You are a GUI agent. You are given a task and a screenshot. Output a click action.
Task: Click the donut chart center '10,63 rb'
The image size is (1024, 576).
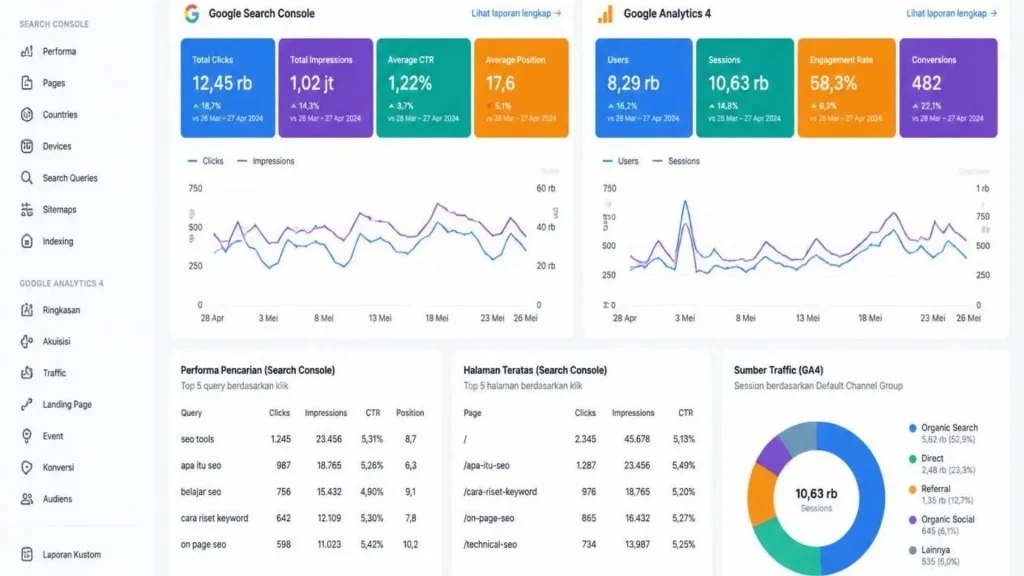click(x=816, y=494)
